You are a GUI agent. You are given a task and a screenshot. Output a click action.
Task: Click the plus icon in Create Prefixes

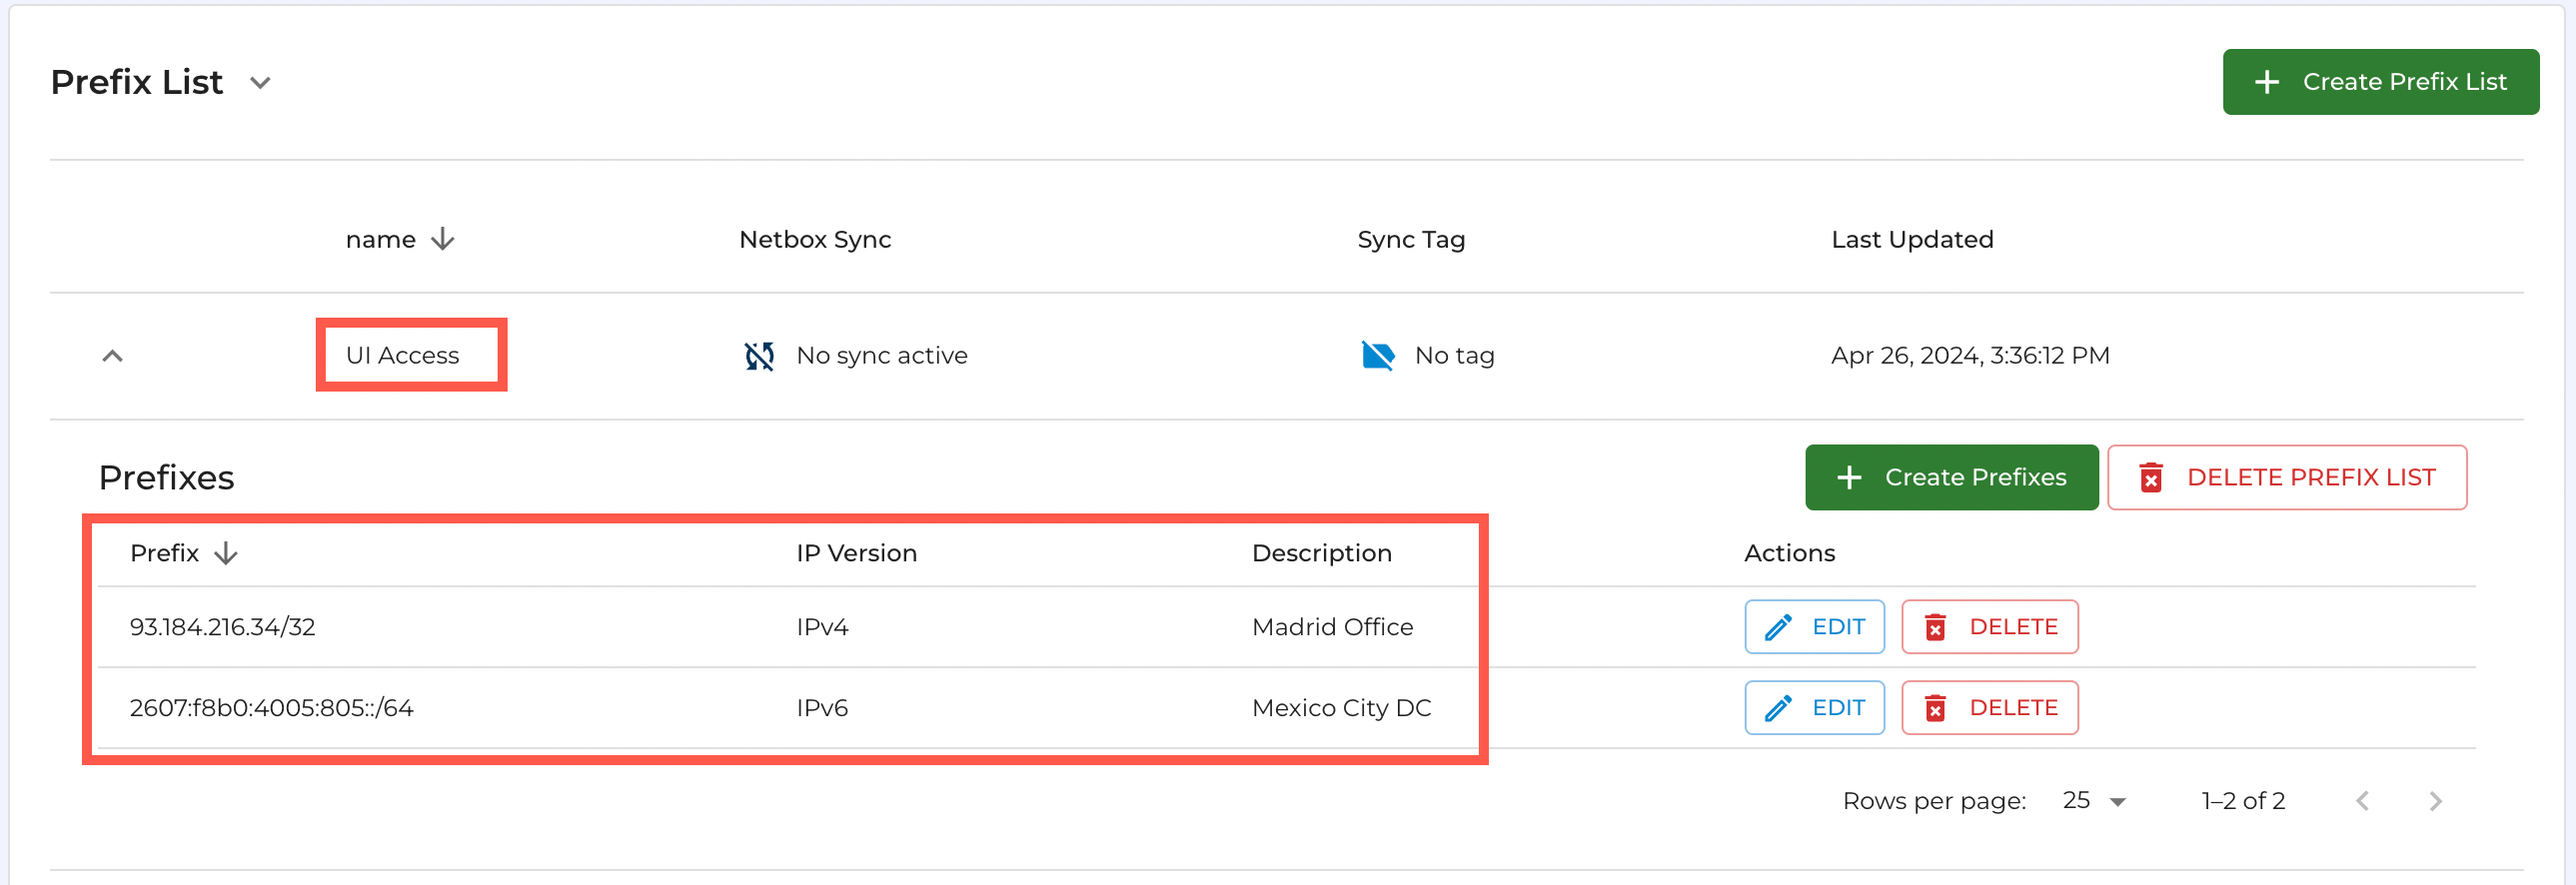1849,478
